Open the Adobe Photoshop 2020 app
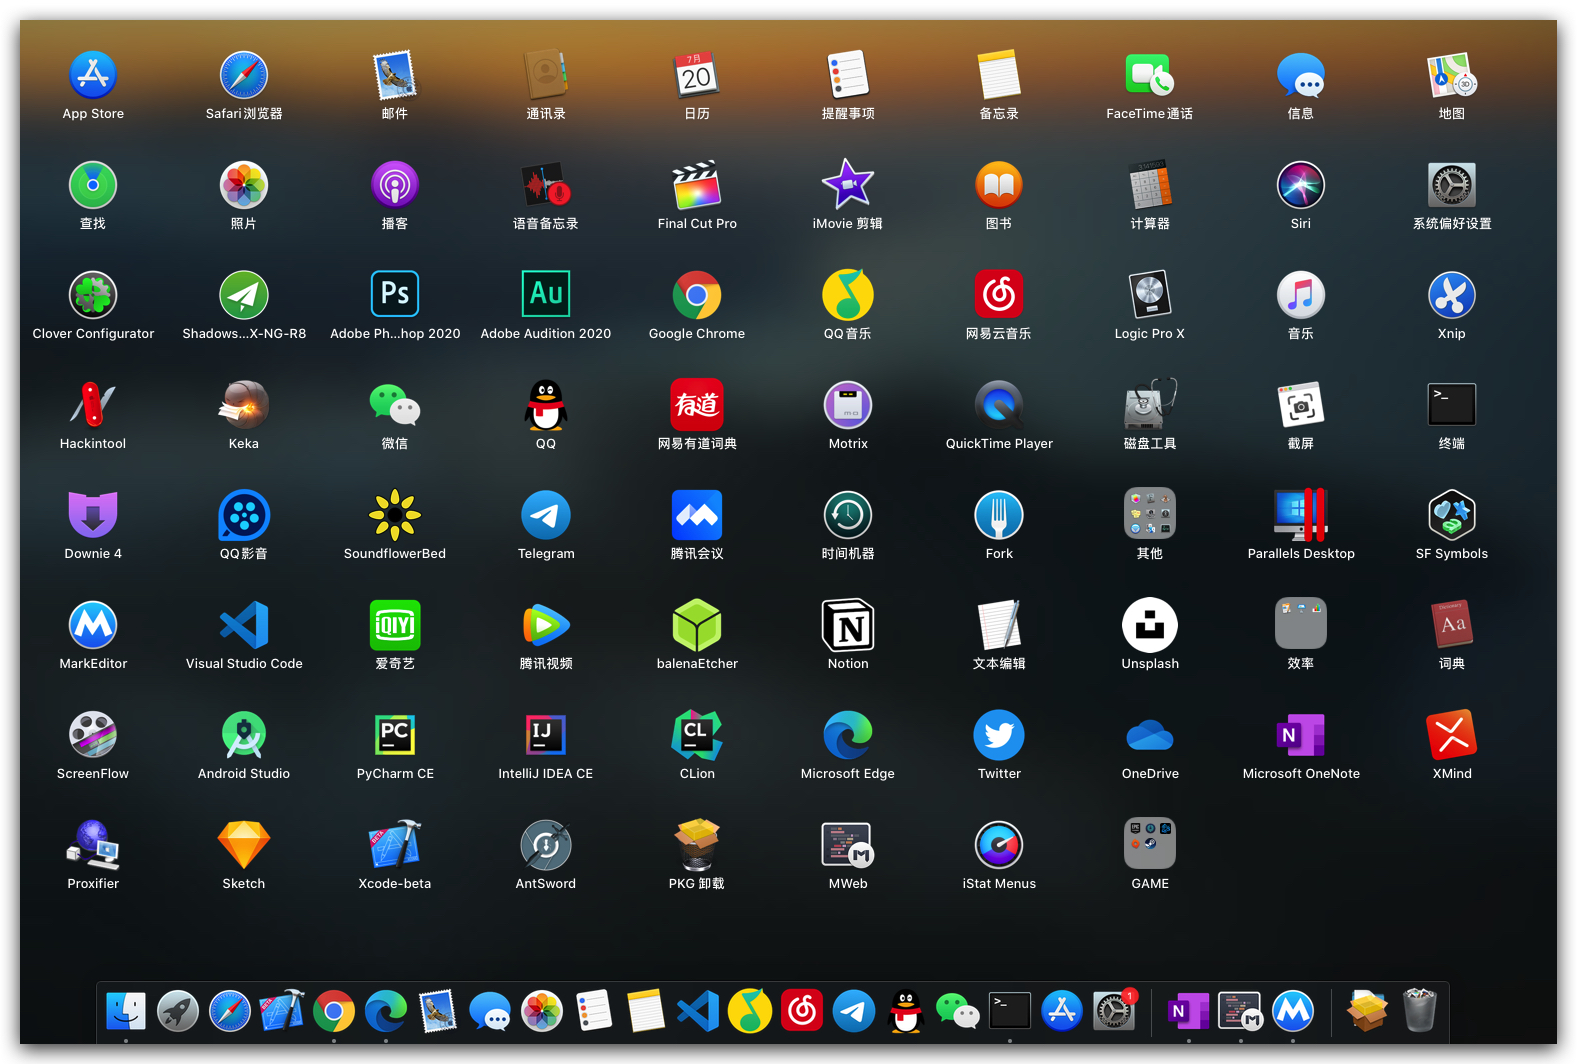 pyautogui.click(x=395, y=295)
